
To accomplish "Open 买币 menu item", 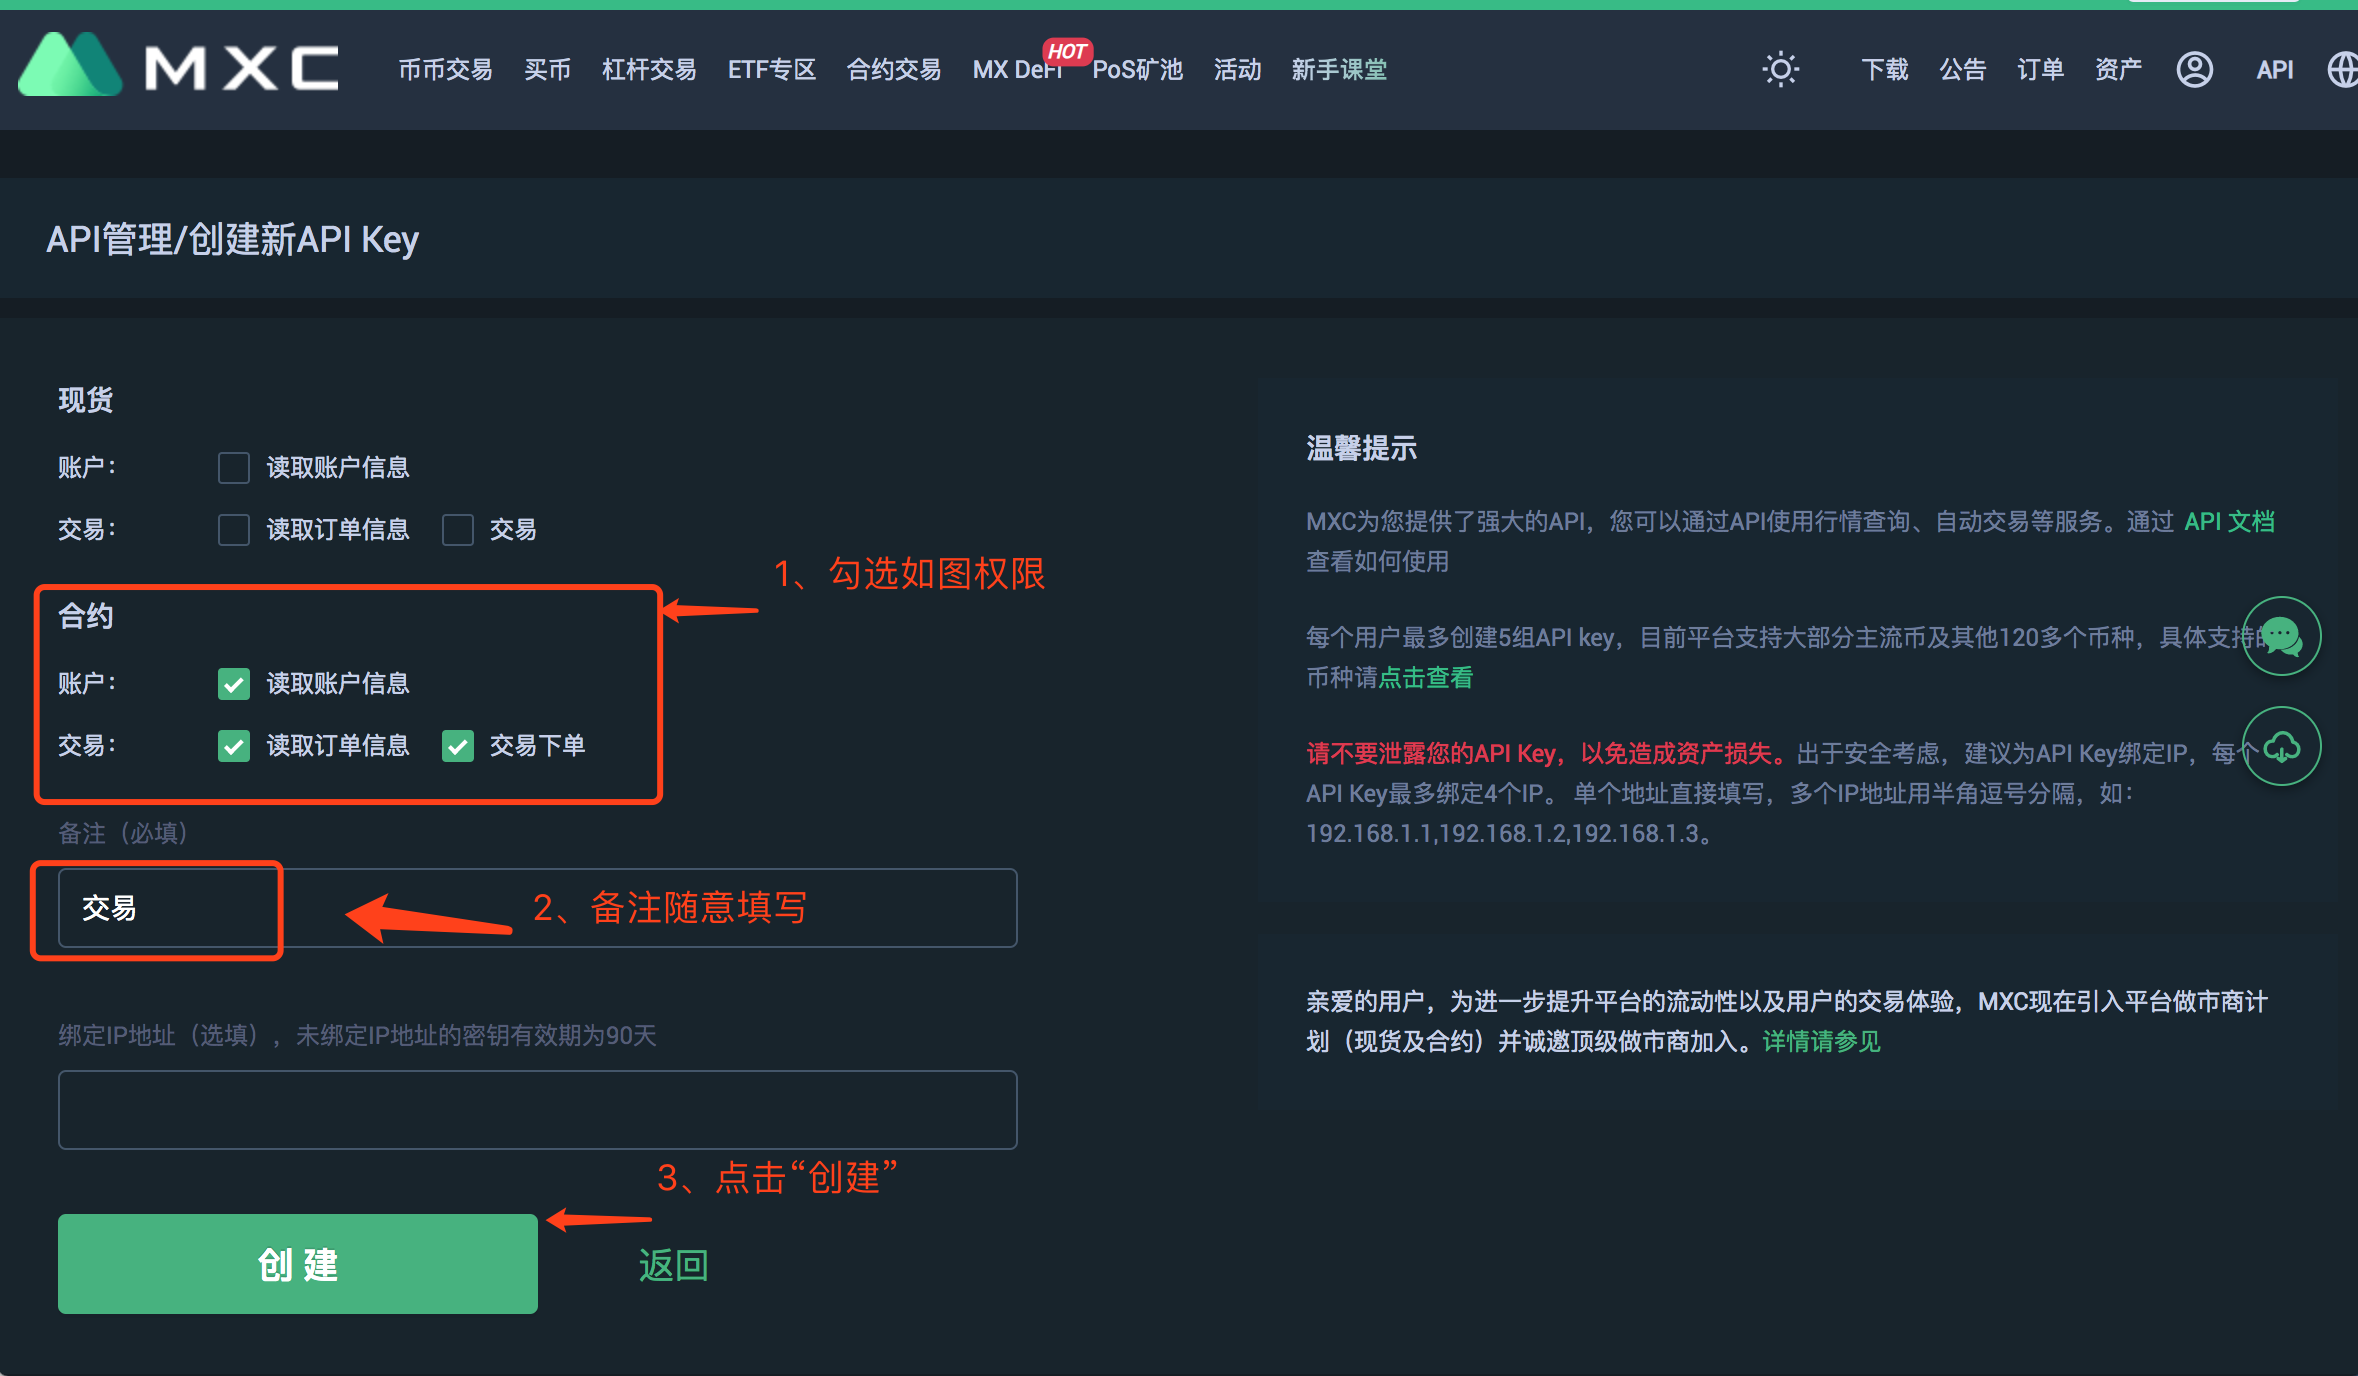I will pos(547,69).
